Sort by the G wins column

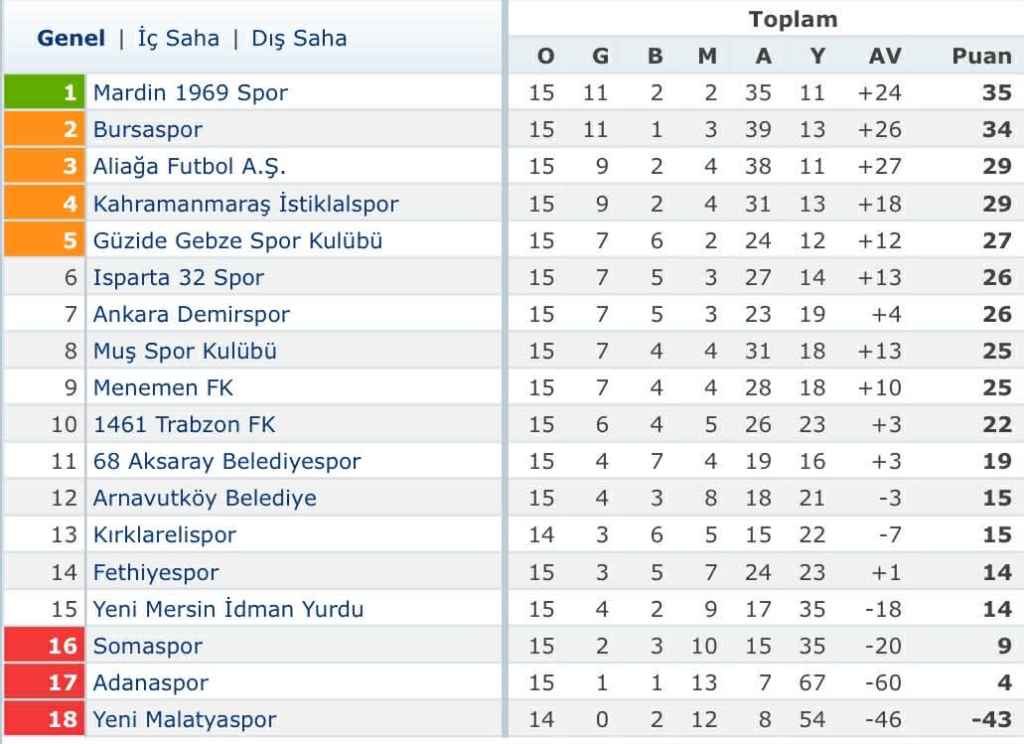click(599, 56)
